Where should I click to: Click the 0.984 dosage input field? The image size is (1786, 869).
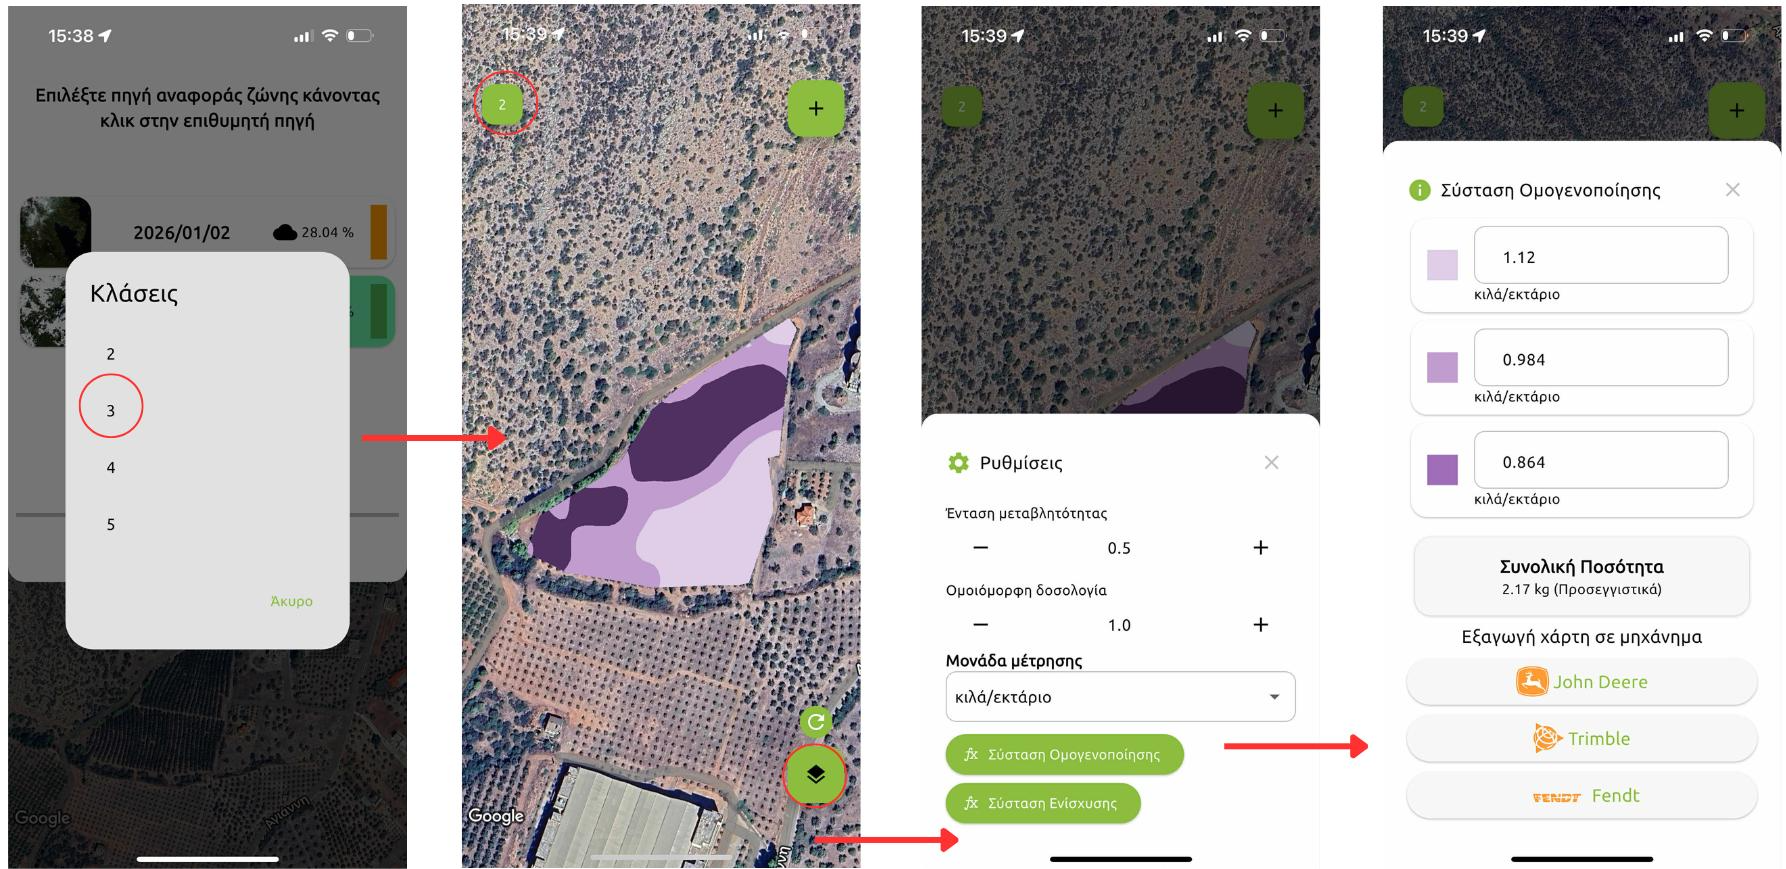click(1601, 358)
